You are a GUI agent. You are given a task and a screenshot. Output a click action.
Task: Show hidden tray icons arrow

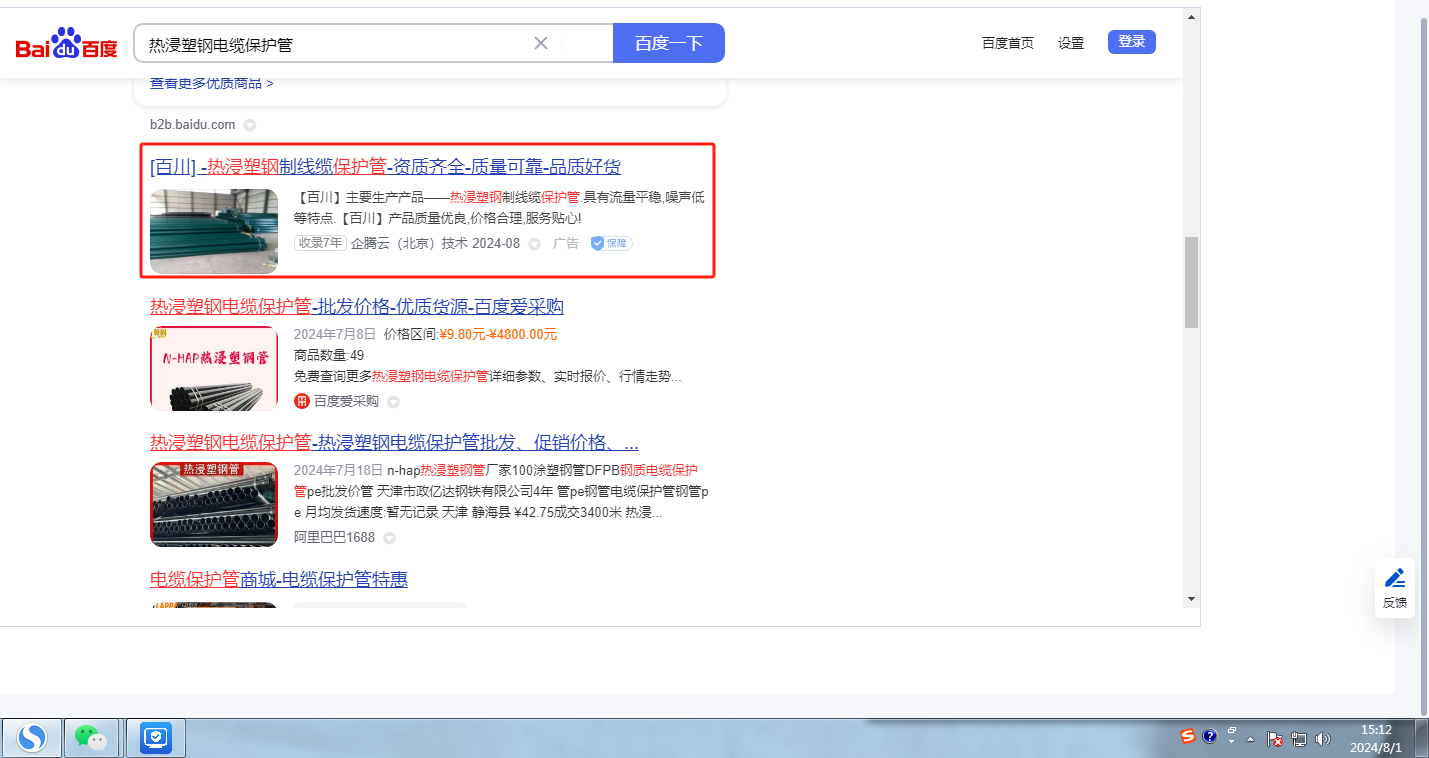pos(1251,739)
